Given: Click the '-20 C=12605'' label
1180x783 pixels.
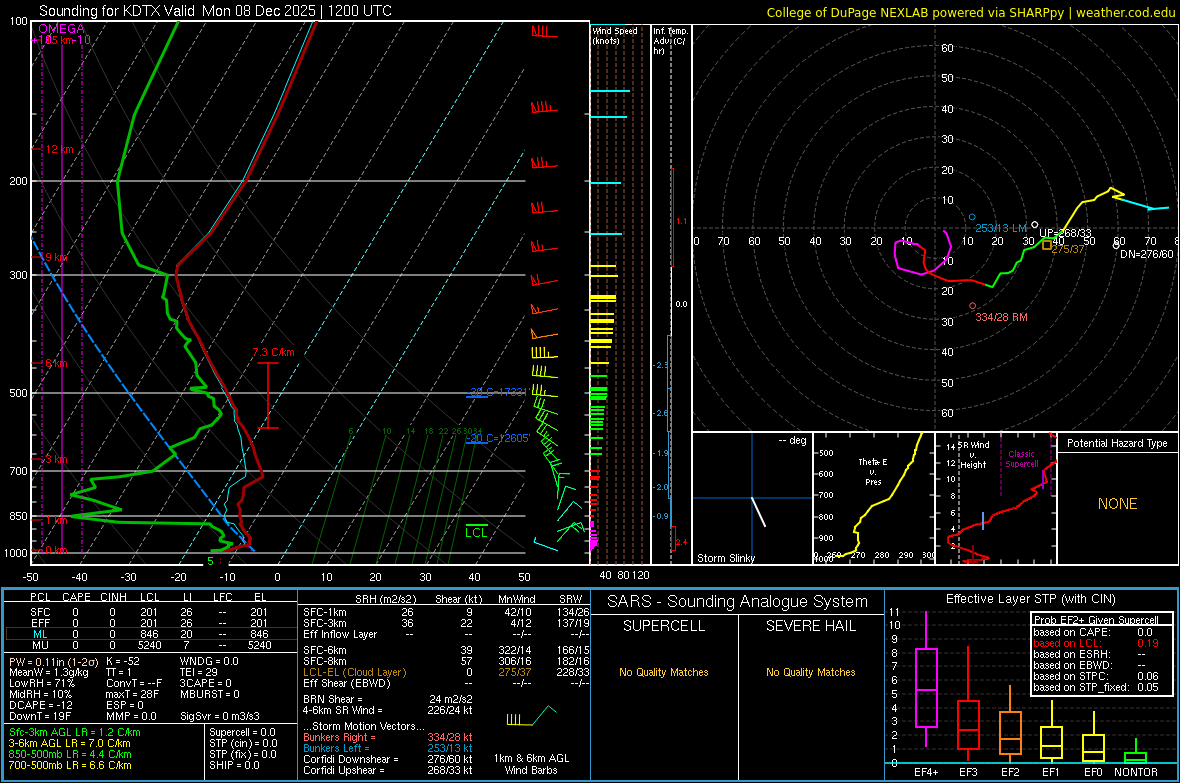Looking at the screenshot, I should tap(498, 438).
